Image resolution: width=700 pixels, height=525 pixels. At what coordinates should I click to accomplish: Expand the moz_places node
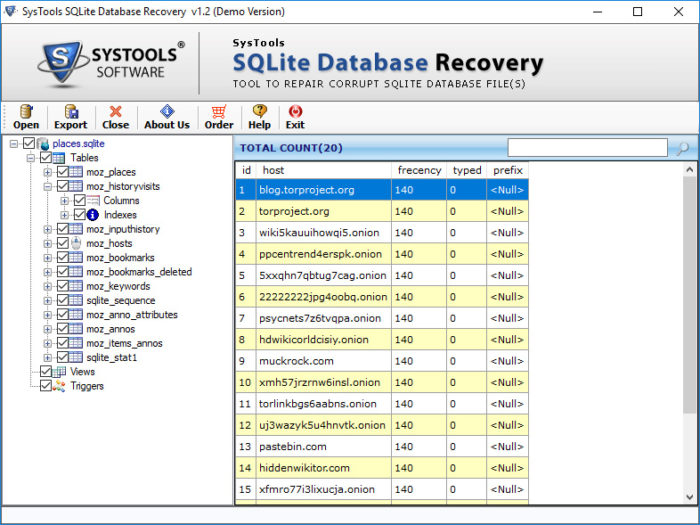[47, 172]
